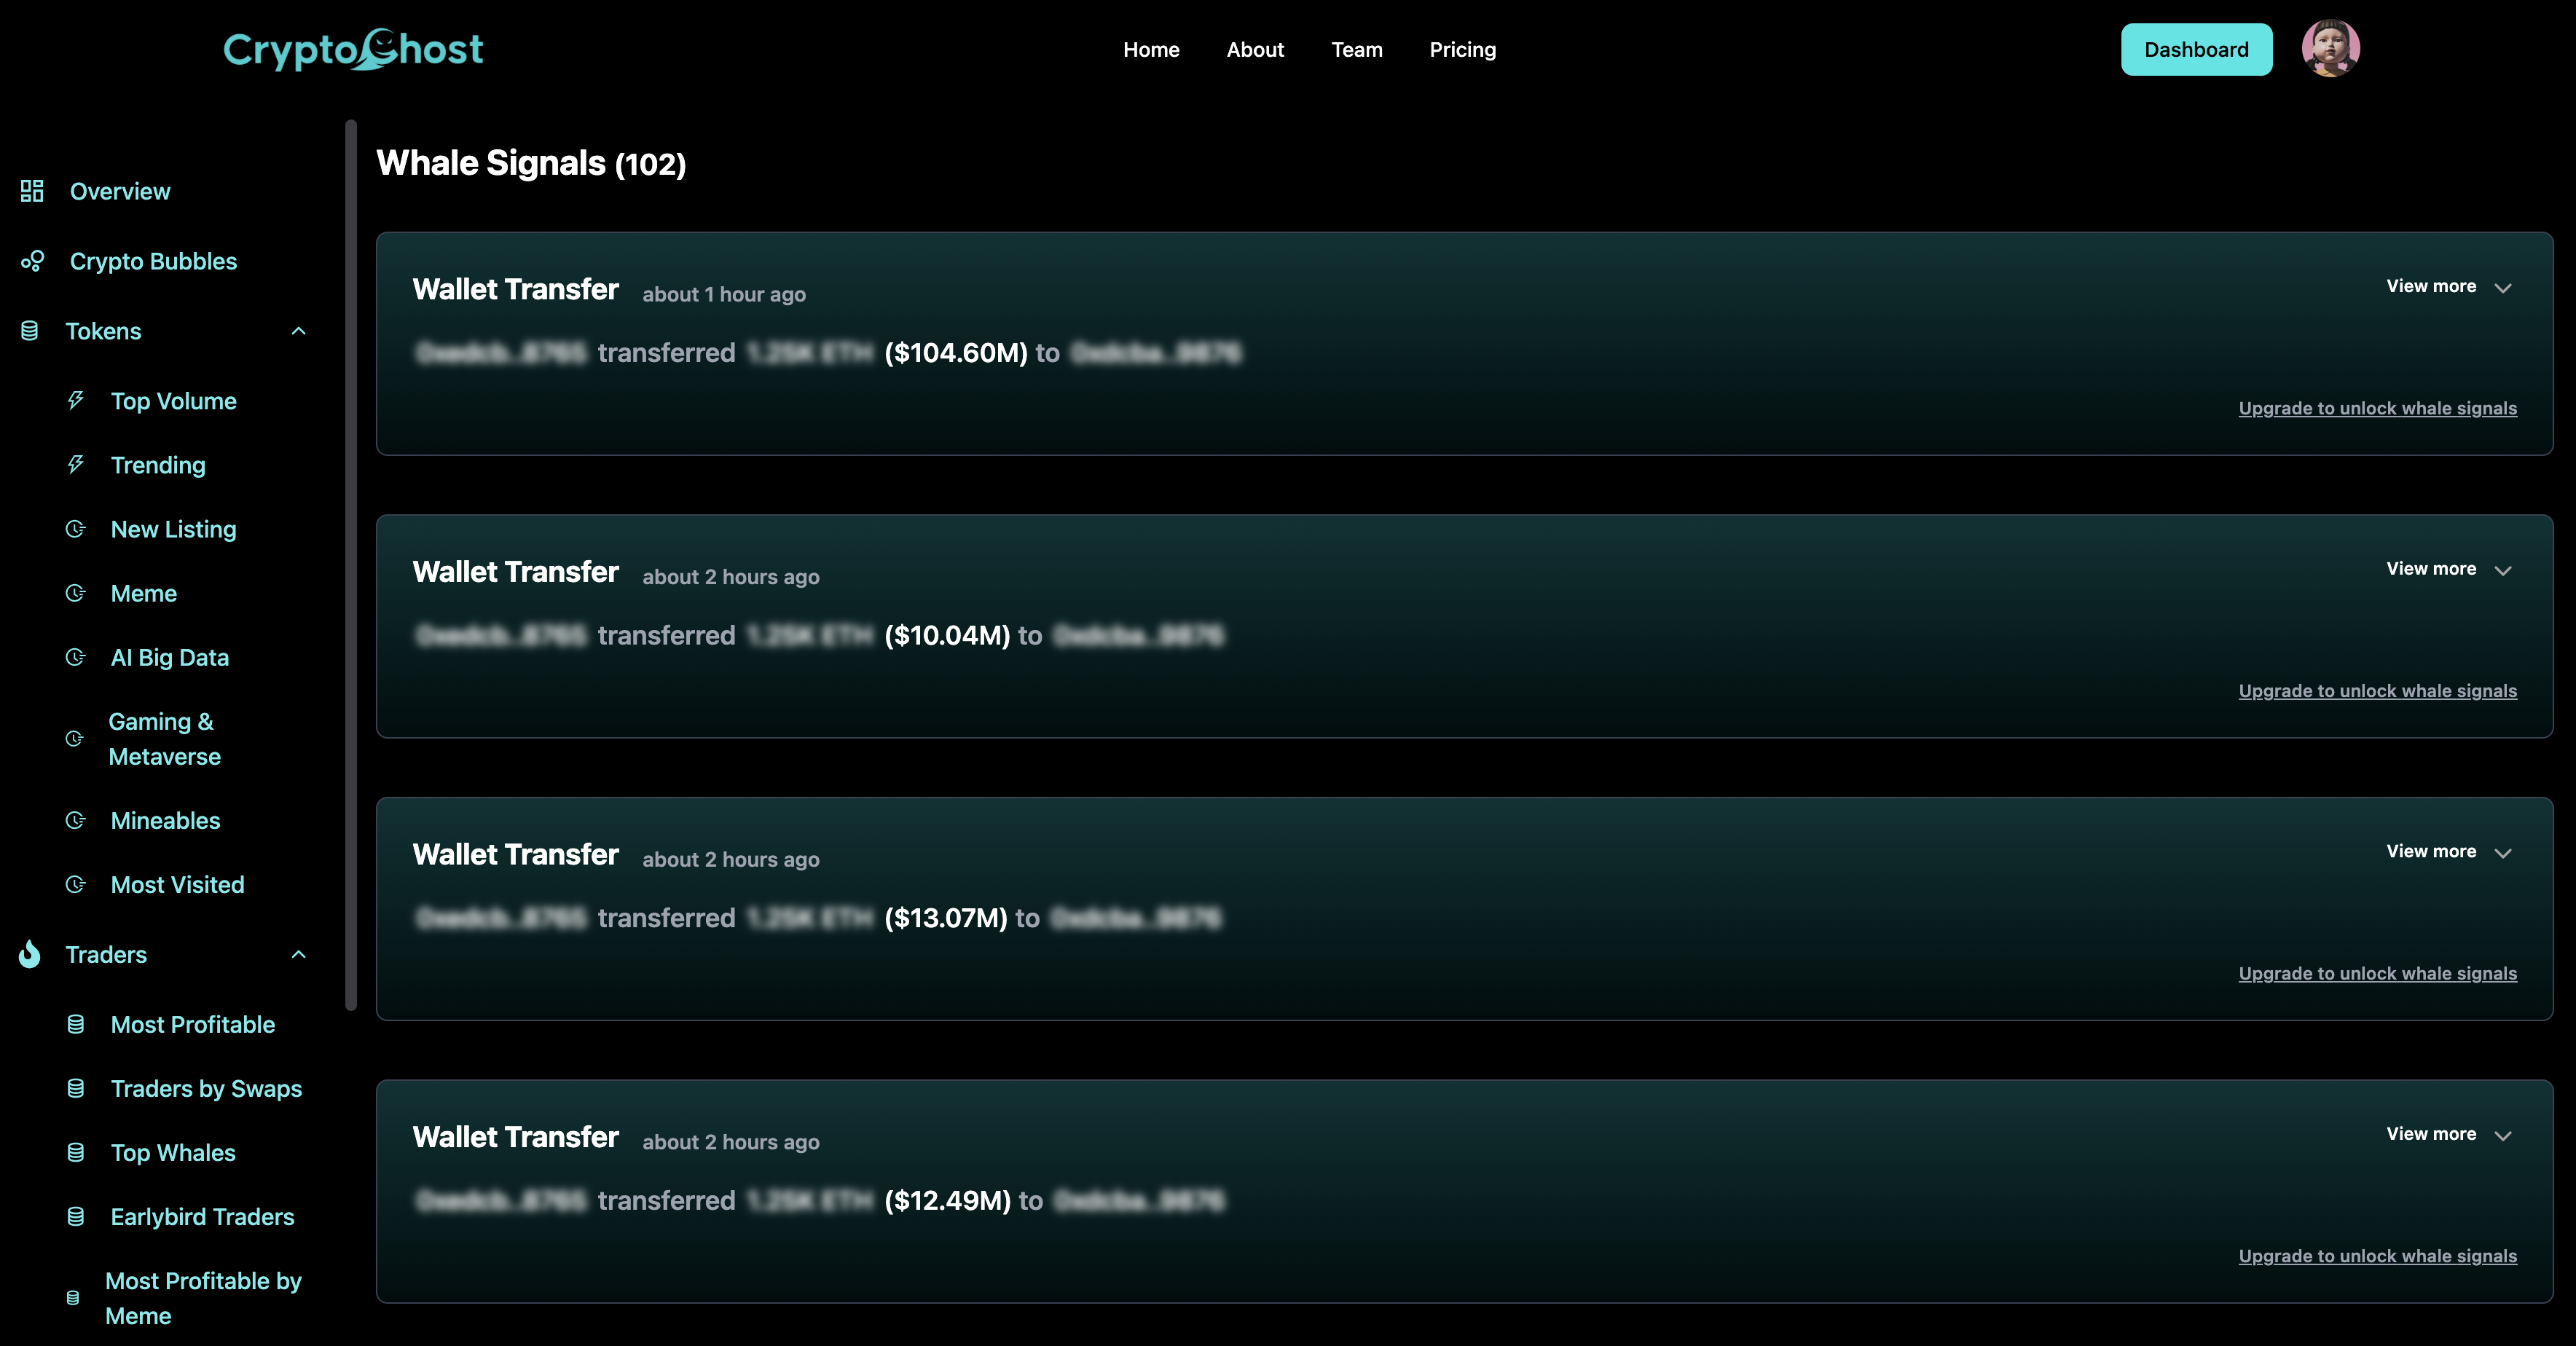This screenshot has height=1346, width=2576.
Task: Select Most Profitable by Meme
Action: pos(203,1298)
